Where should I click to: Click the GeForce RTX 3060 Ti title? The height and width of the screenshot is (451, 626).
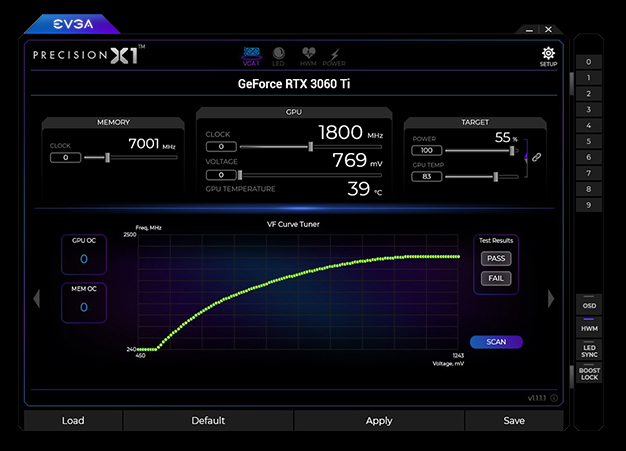294,84
